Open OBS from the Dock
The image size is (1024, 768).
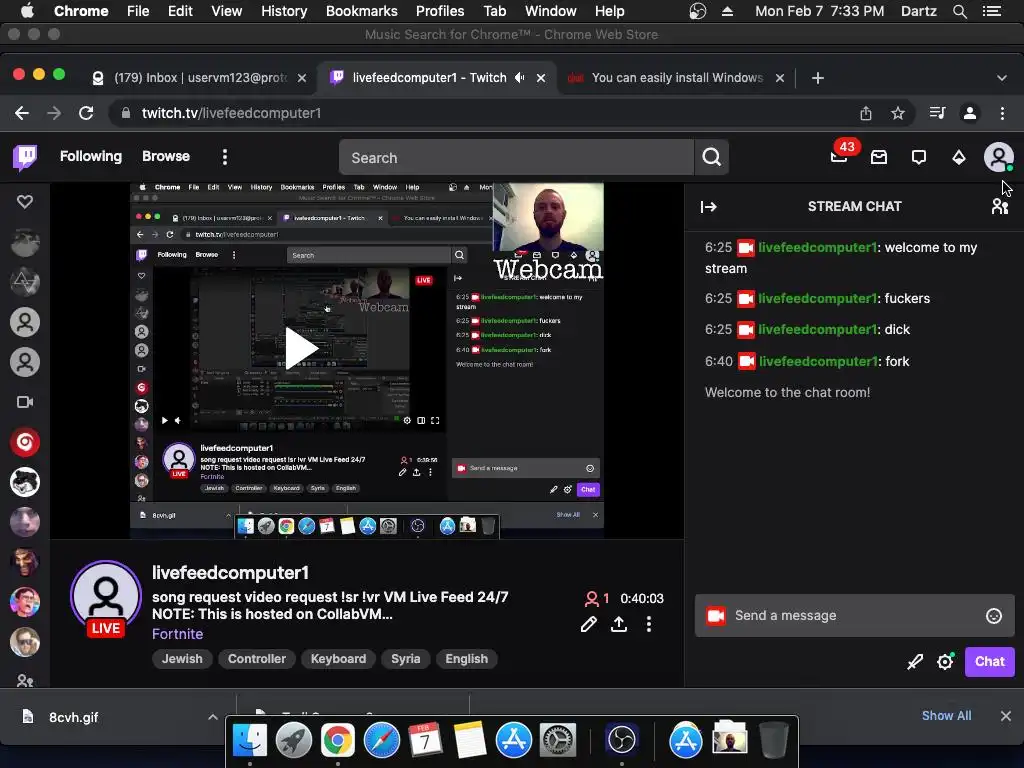pos(621,740)
